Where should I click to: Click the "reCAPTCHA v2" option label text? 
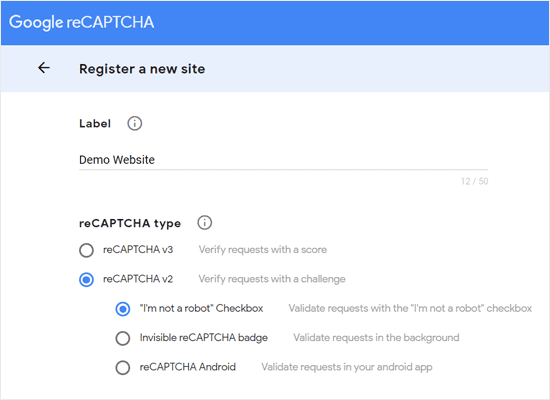138,279
